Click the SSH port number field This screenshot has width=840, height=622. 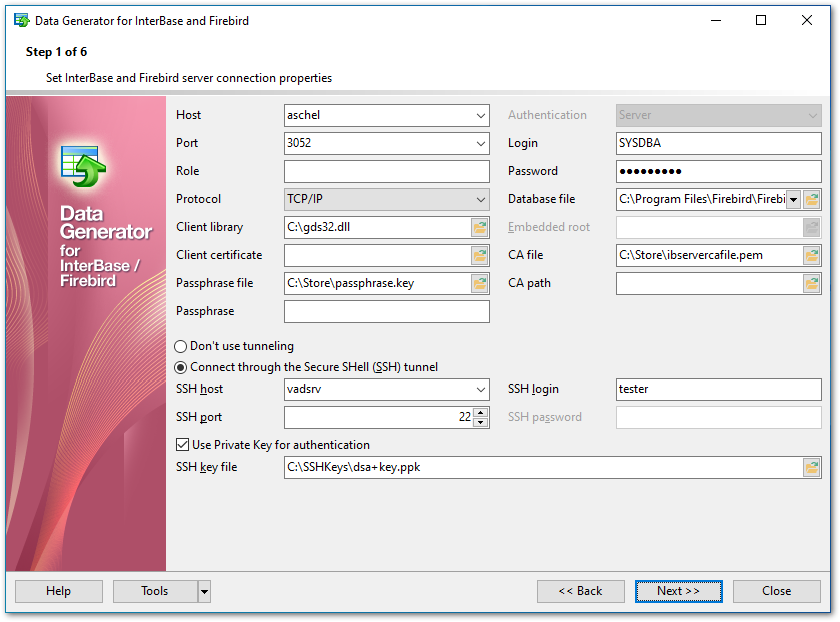tap(379, 418)
